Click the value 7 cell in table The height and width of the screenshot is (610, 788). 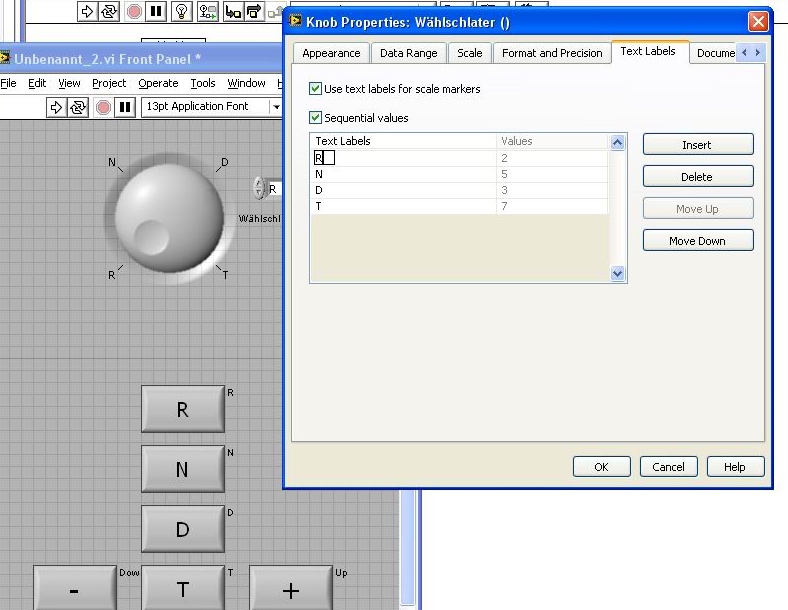click(552, 206)
